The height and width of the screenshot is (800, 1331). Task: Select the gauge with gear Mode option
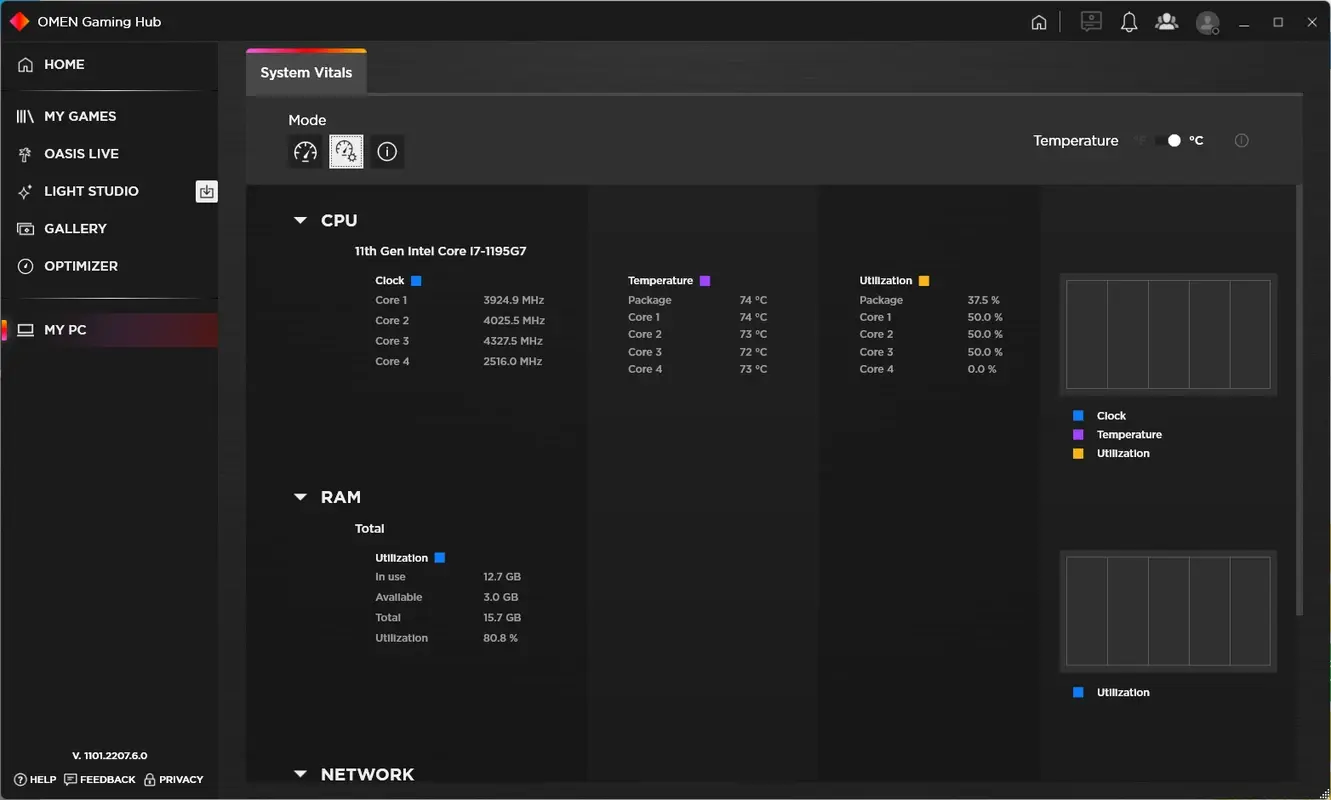click(x=346, y=151)
